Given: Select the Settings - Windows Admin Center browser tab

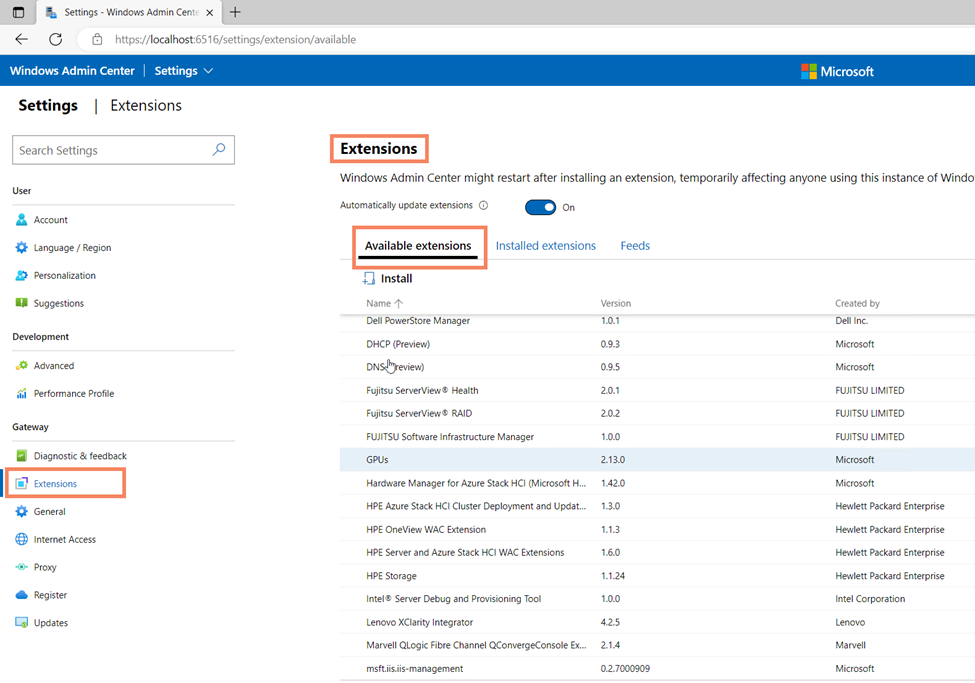Looking at the screenshot, I should click(131, 12).
